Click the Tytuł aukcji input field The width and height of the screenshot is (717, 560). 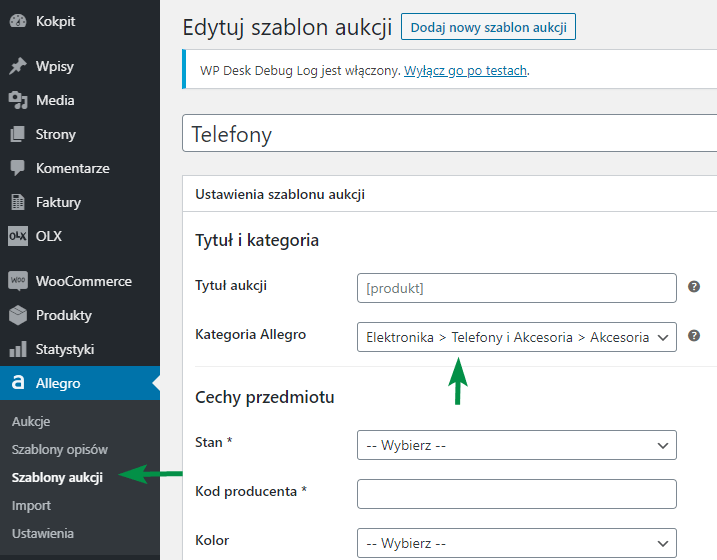pyautogui.click(x=517, y=288)
